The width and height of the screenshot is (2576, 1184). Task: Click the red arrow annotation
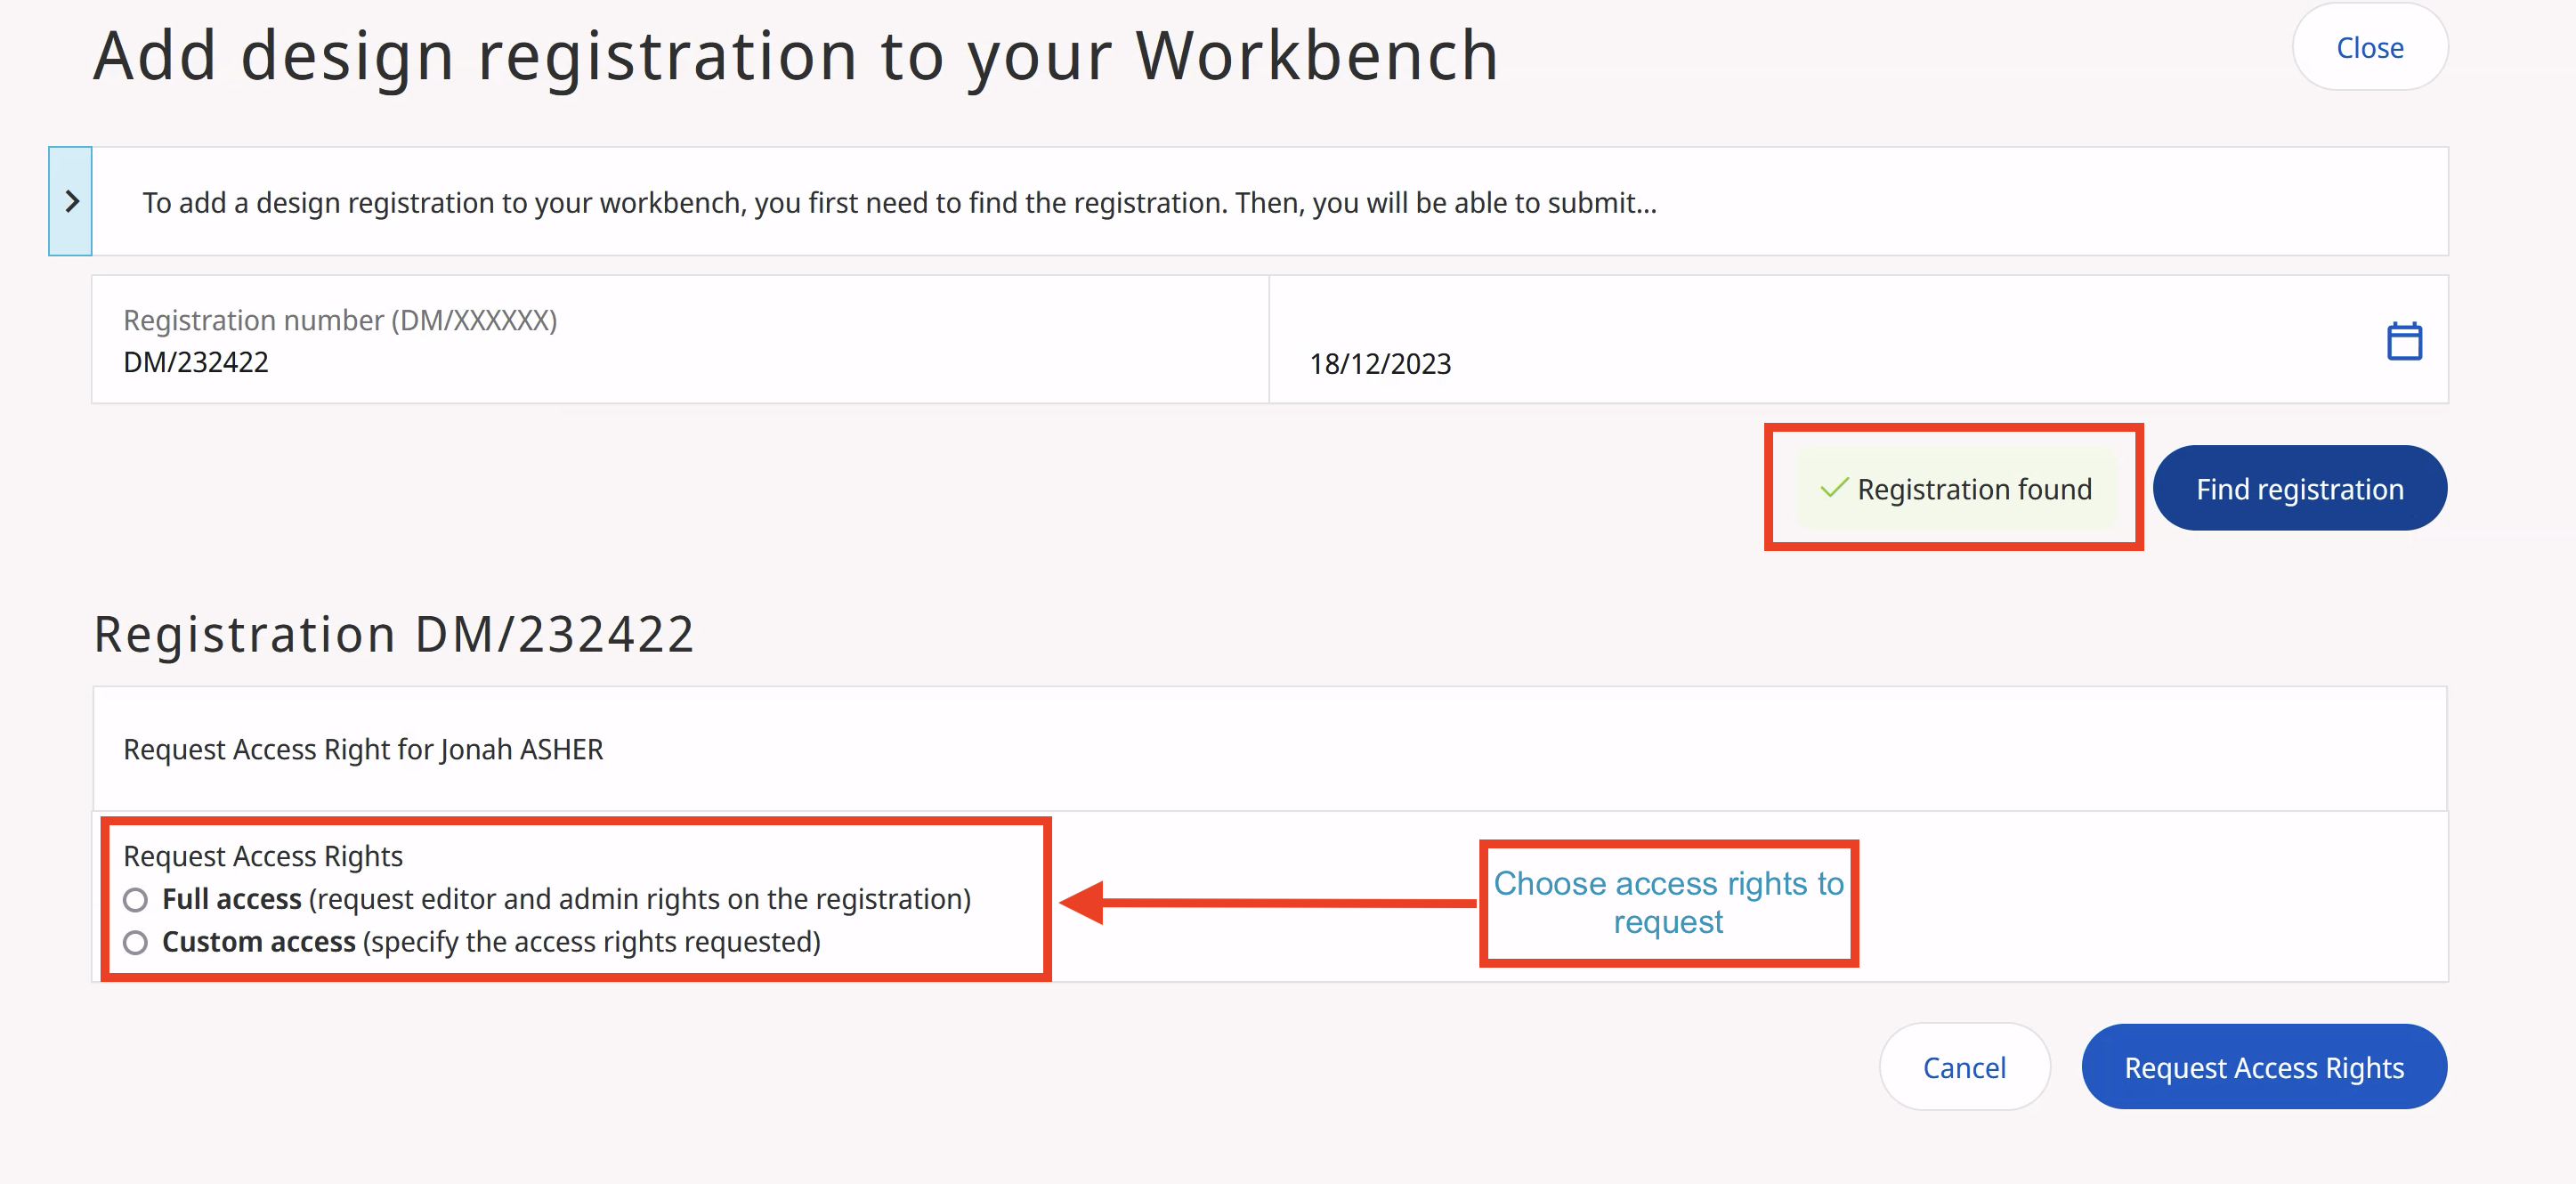[x=1265, y=902]
